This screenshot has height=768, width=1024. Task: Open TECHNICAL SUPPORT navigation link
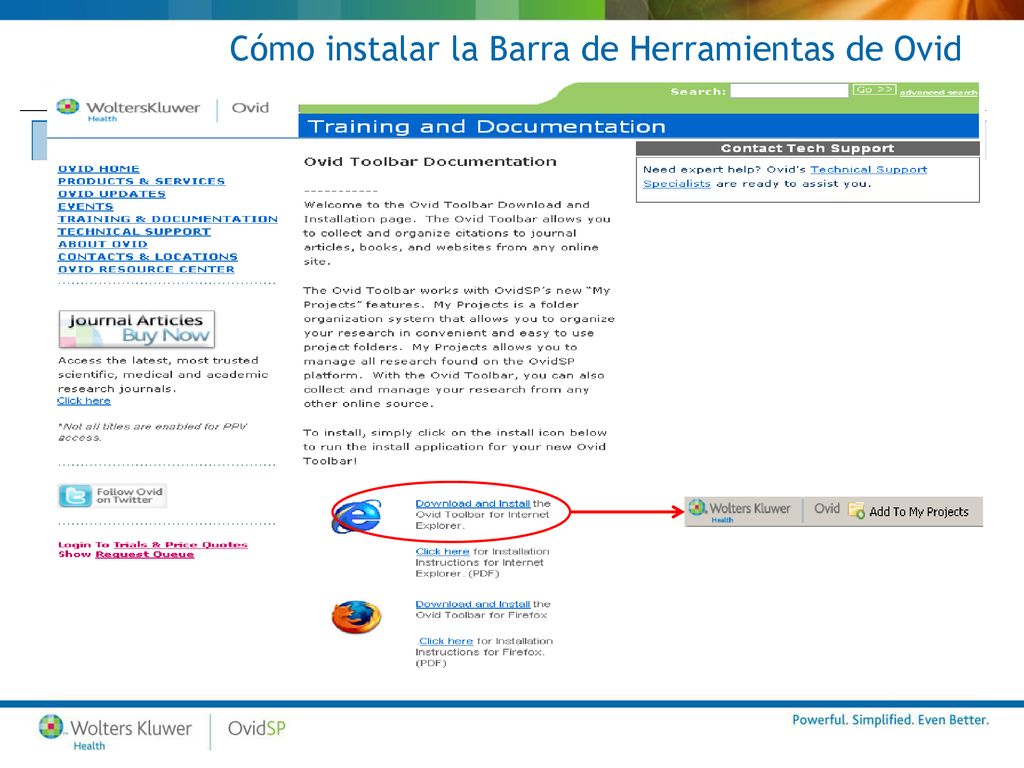tap(134, 231)
